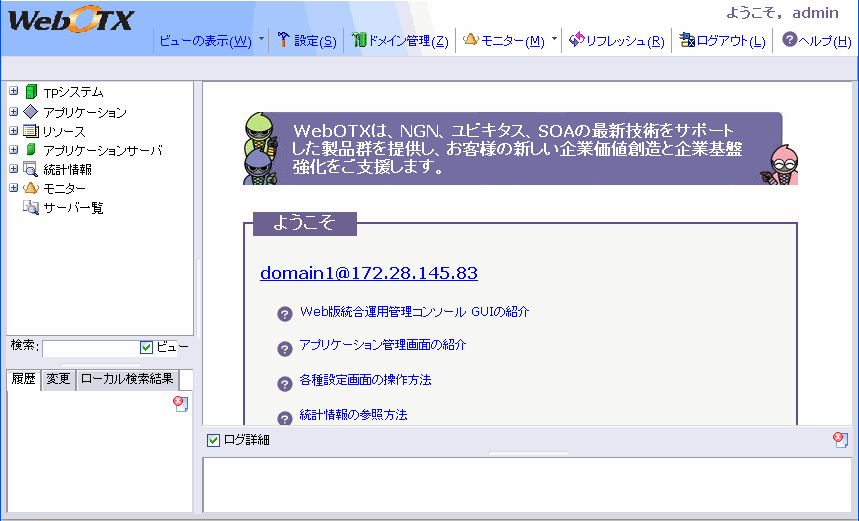
Task: Switch to the ローカル検索結果 tab
Action: pos(127,379)
